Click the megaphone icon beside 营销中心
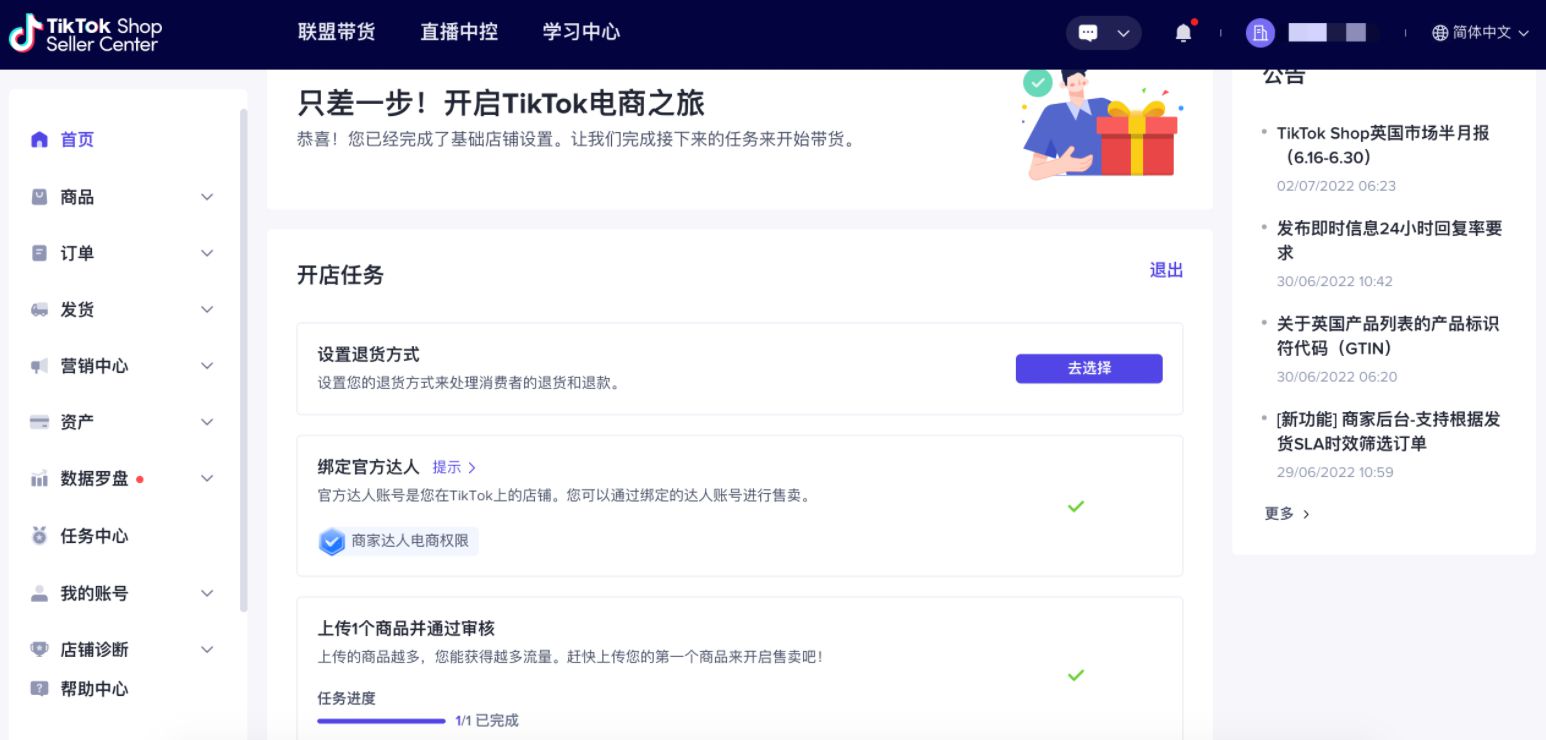1546x740 pixels. [39, 366]
